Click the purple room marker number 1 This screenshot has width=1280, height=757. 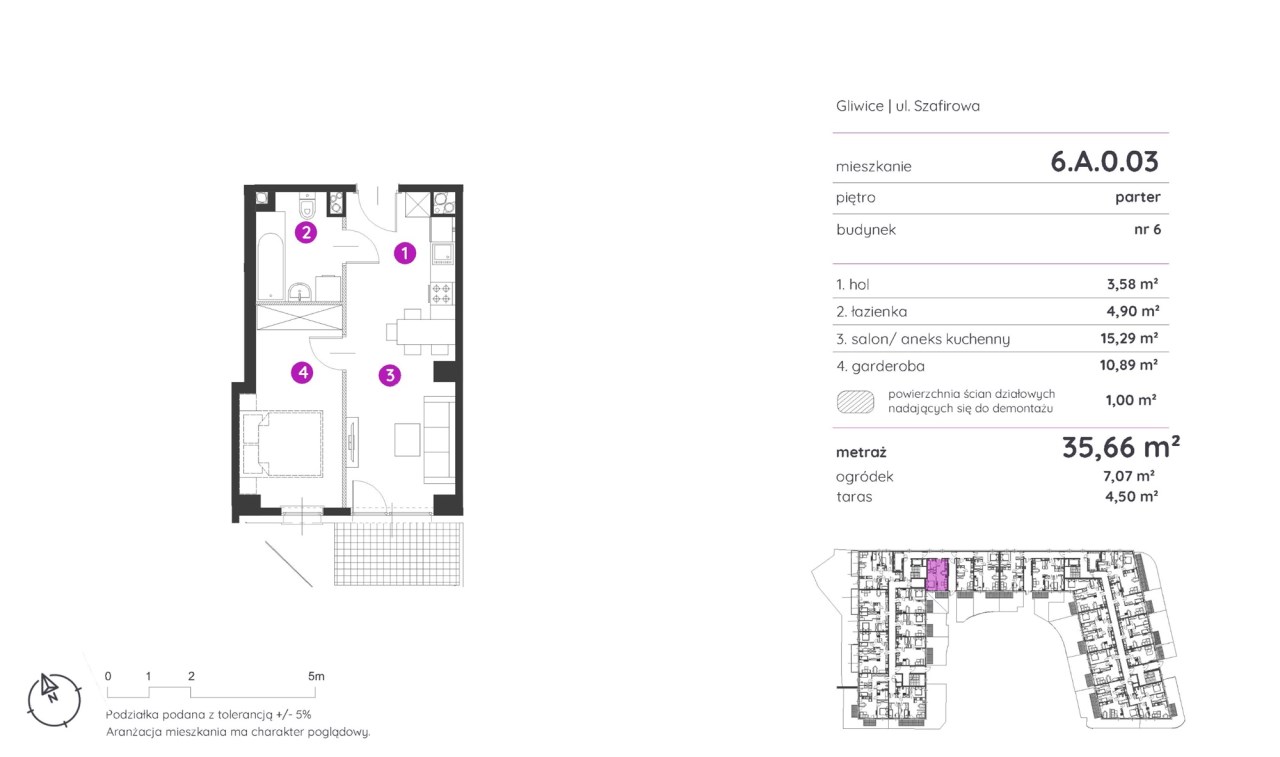click(404, 253)
